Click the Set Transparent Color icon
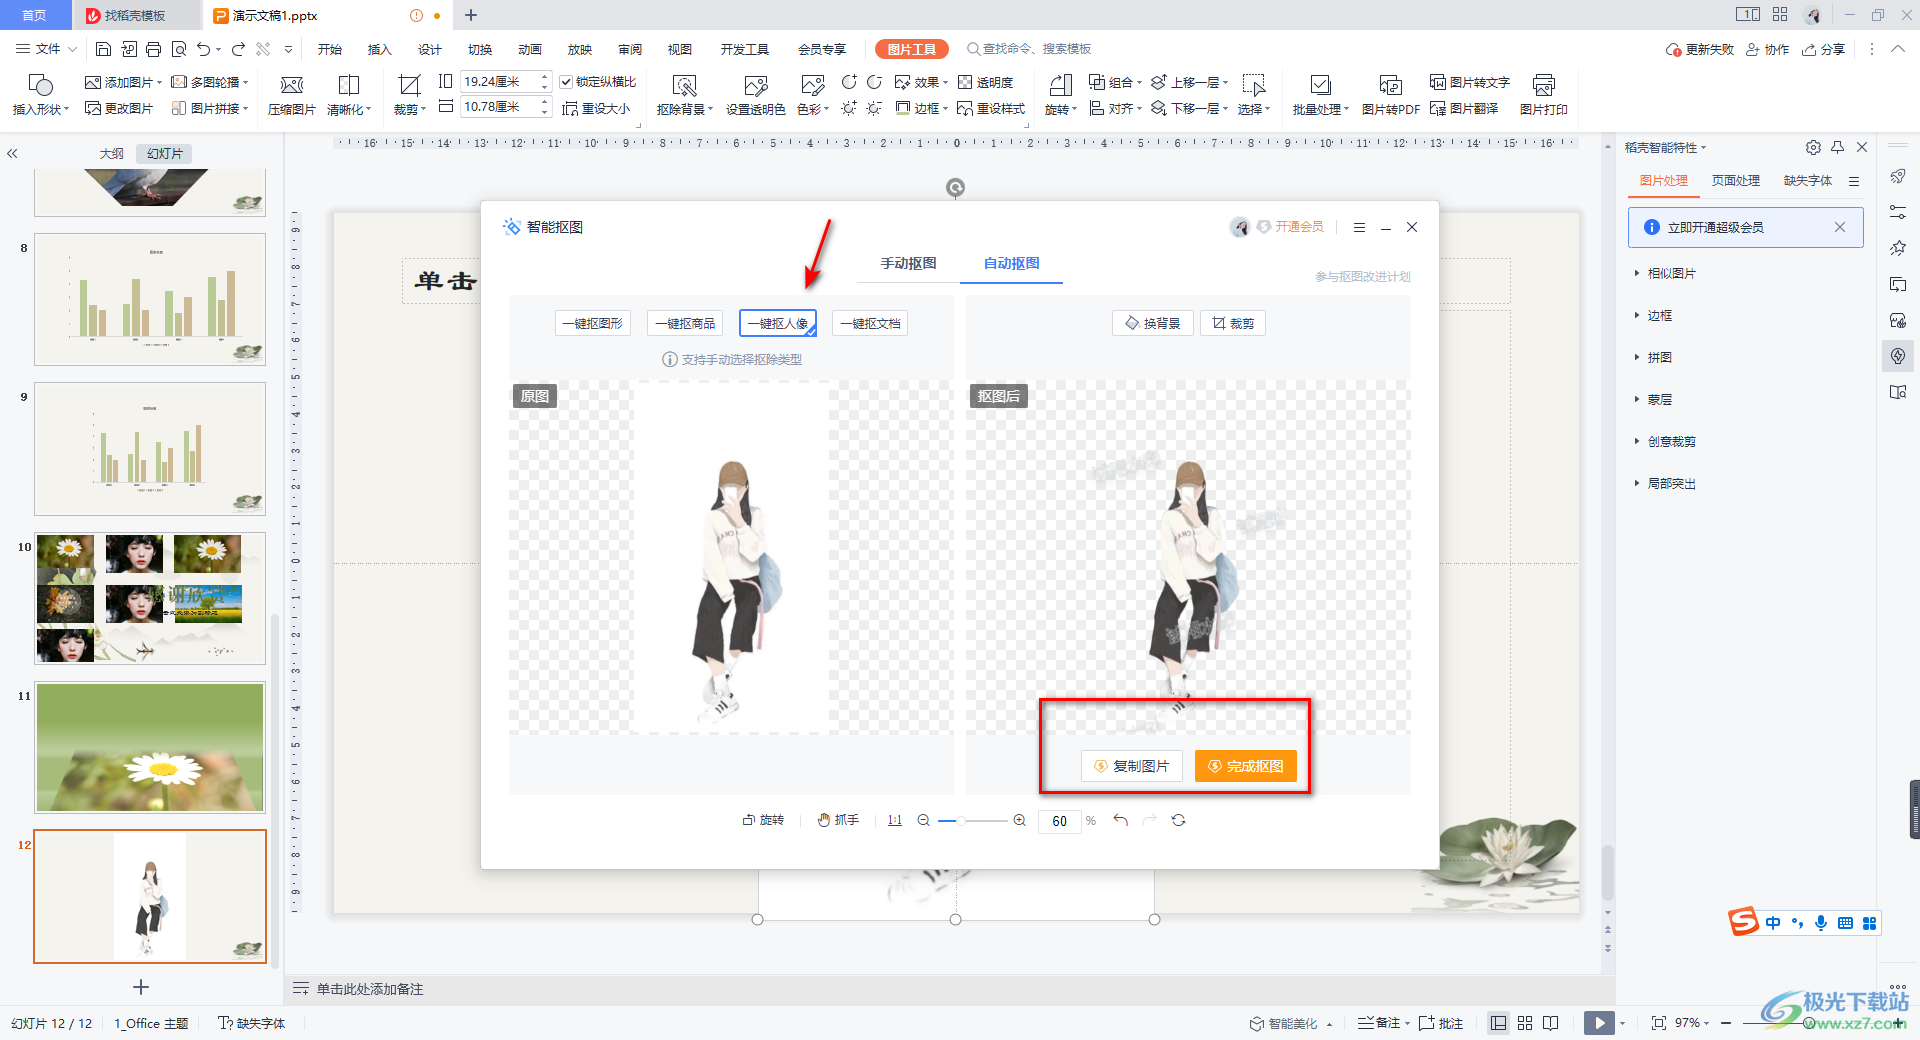This screenshot has width=1920, height=1040. tap(755, 84)
